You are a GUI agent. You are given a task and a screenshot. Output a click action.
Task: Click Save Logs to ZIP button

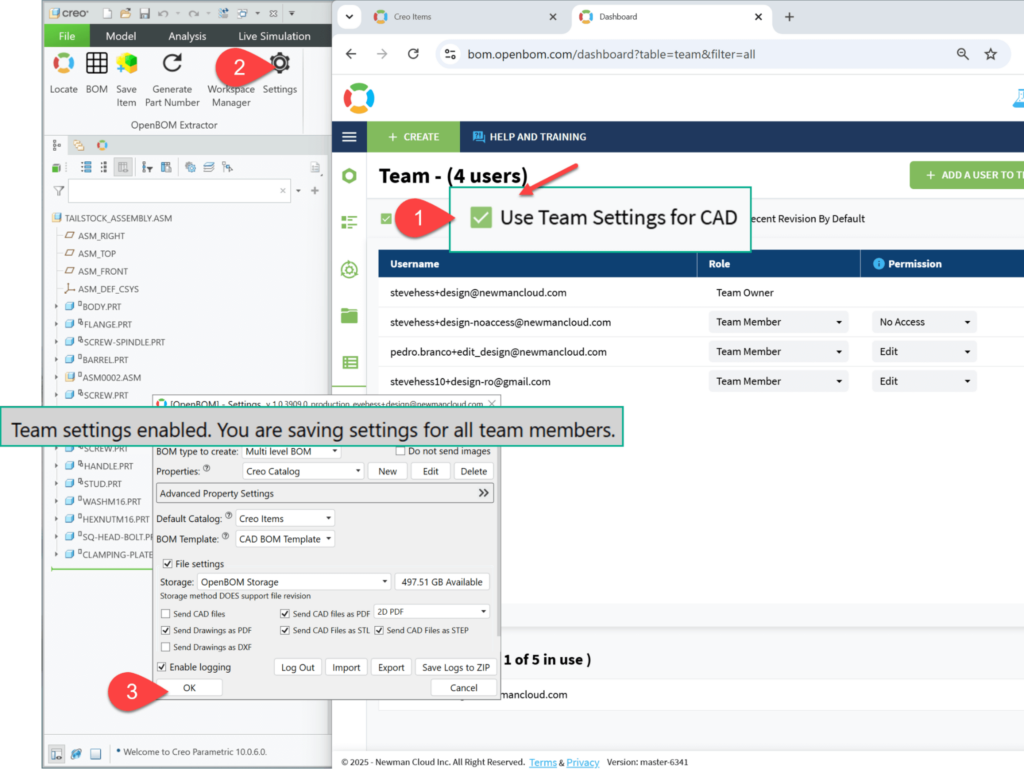(x=456, y=667)
